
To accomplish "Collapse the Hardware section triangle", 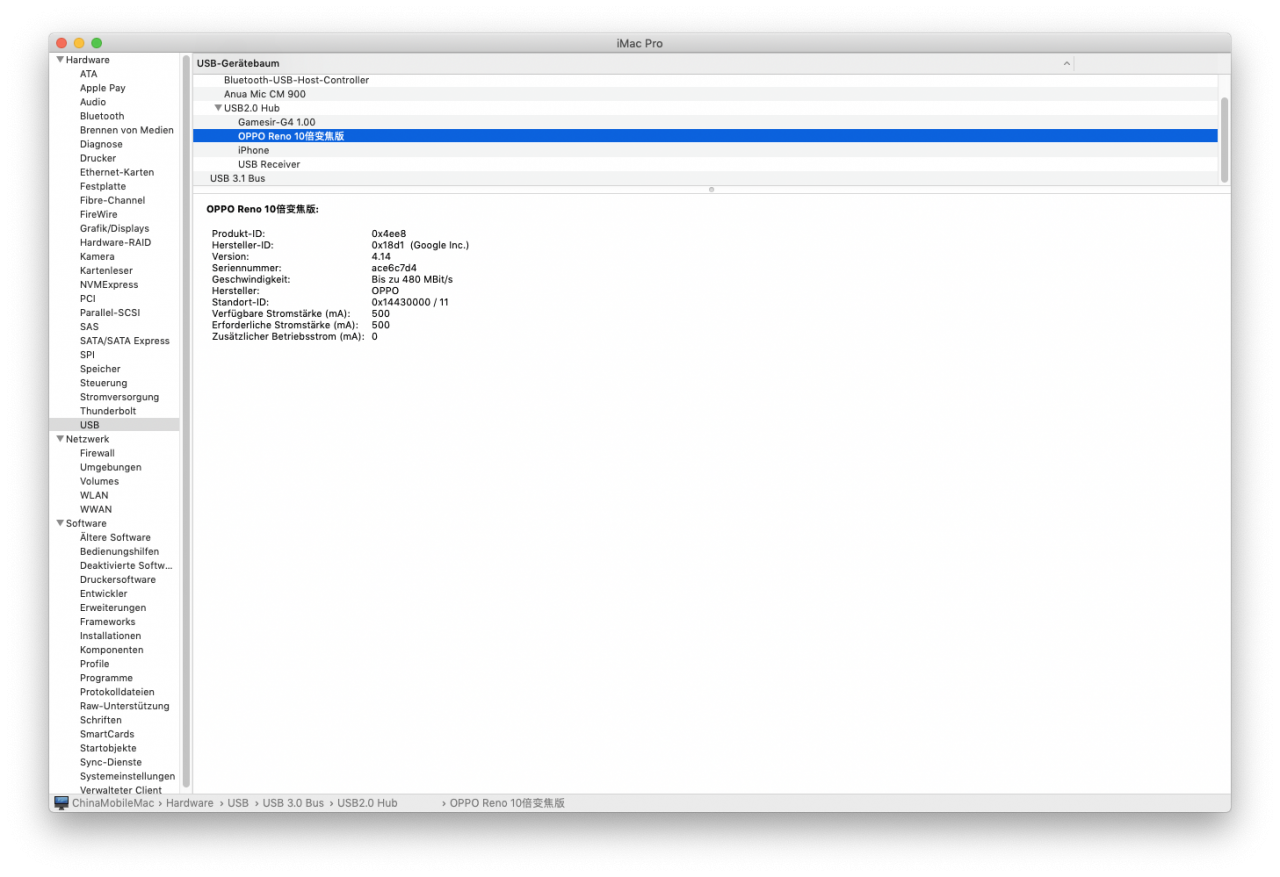I will (60, 60).
